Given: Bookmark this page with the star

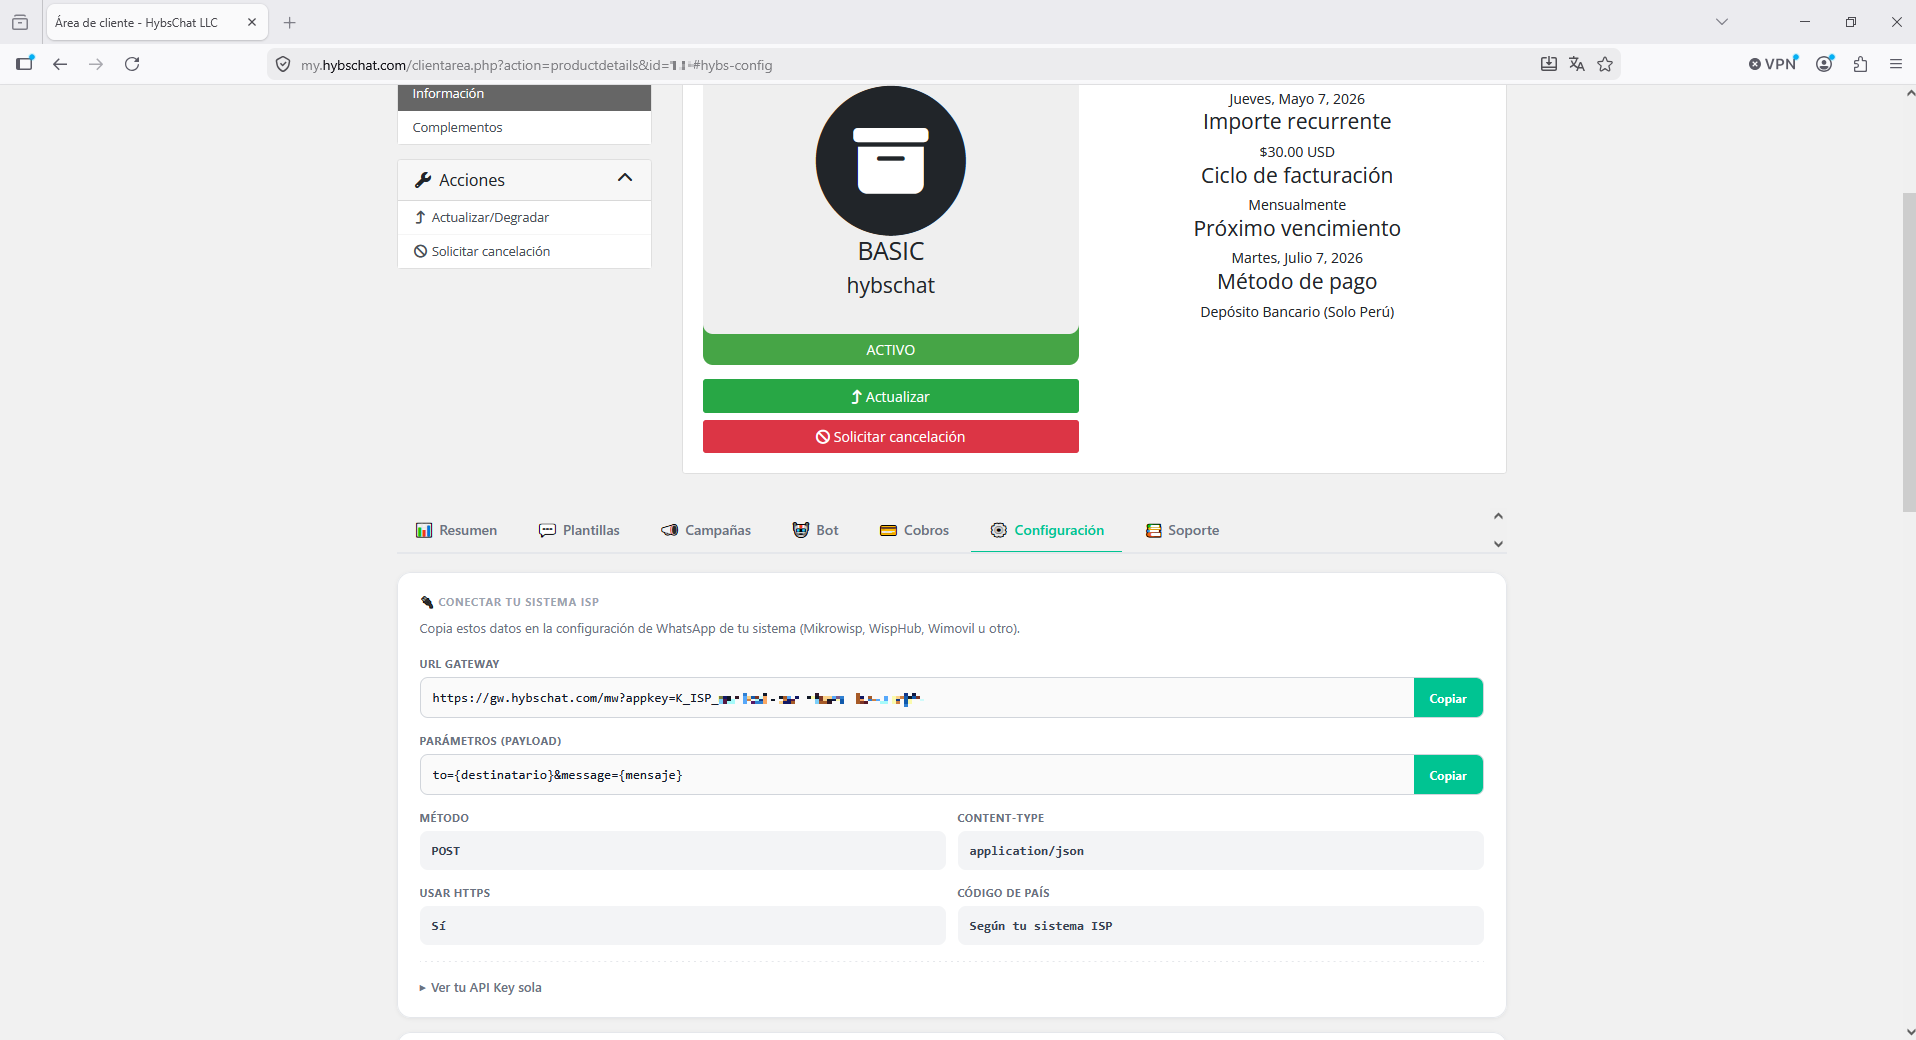Looking at the screenshot, I should (x=1605, y=64).
